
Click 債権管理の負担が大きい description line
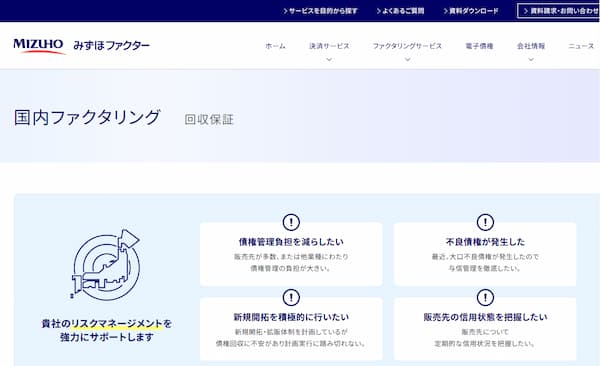point(291,269)
